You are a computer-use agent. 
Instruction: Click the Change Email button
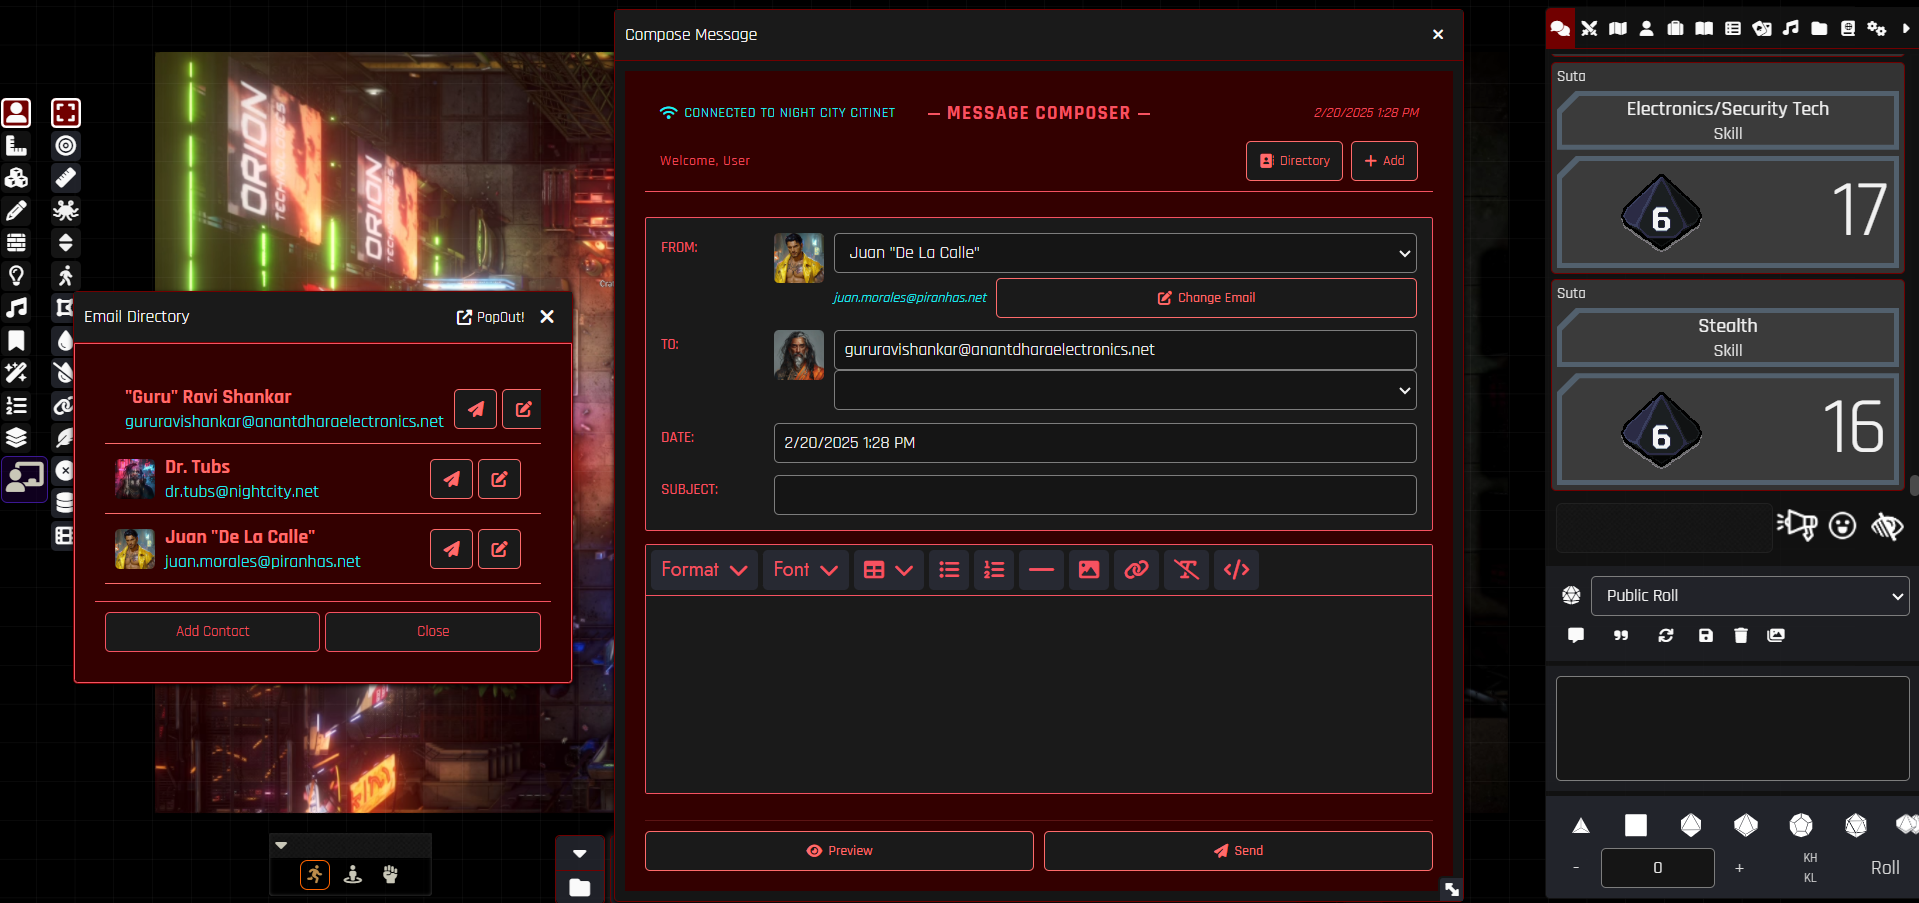pyautogui.click(x=1206, y=298)
